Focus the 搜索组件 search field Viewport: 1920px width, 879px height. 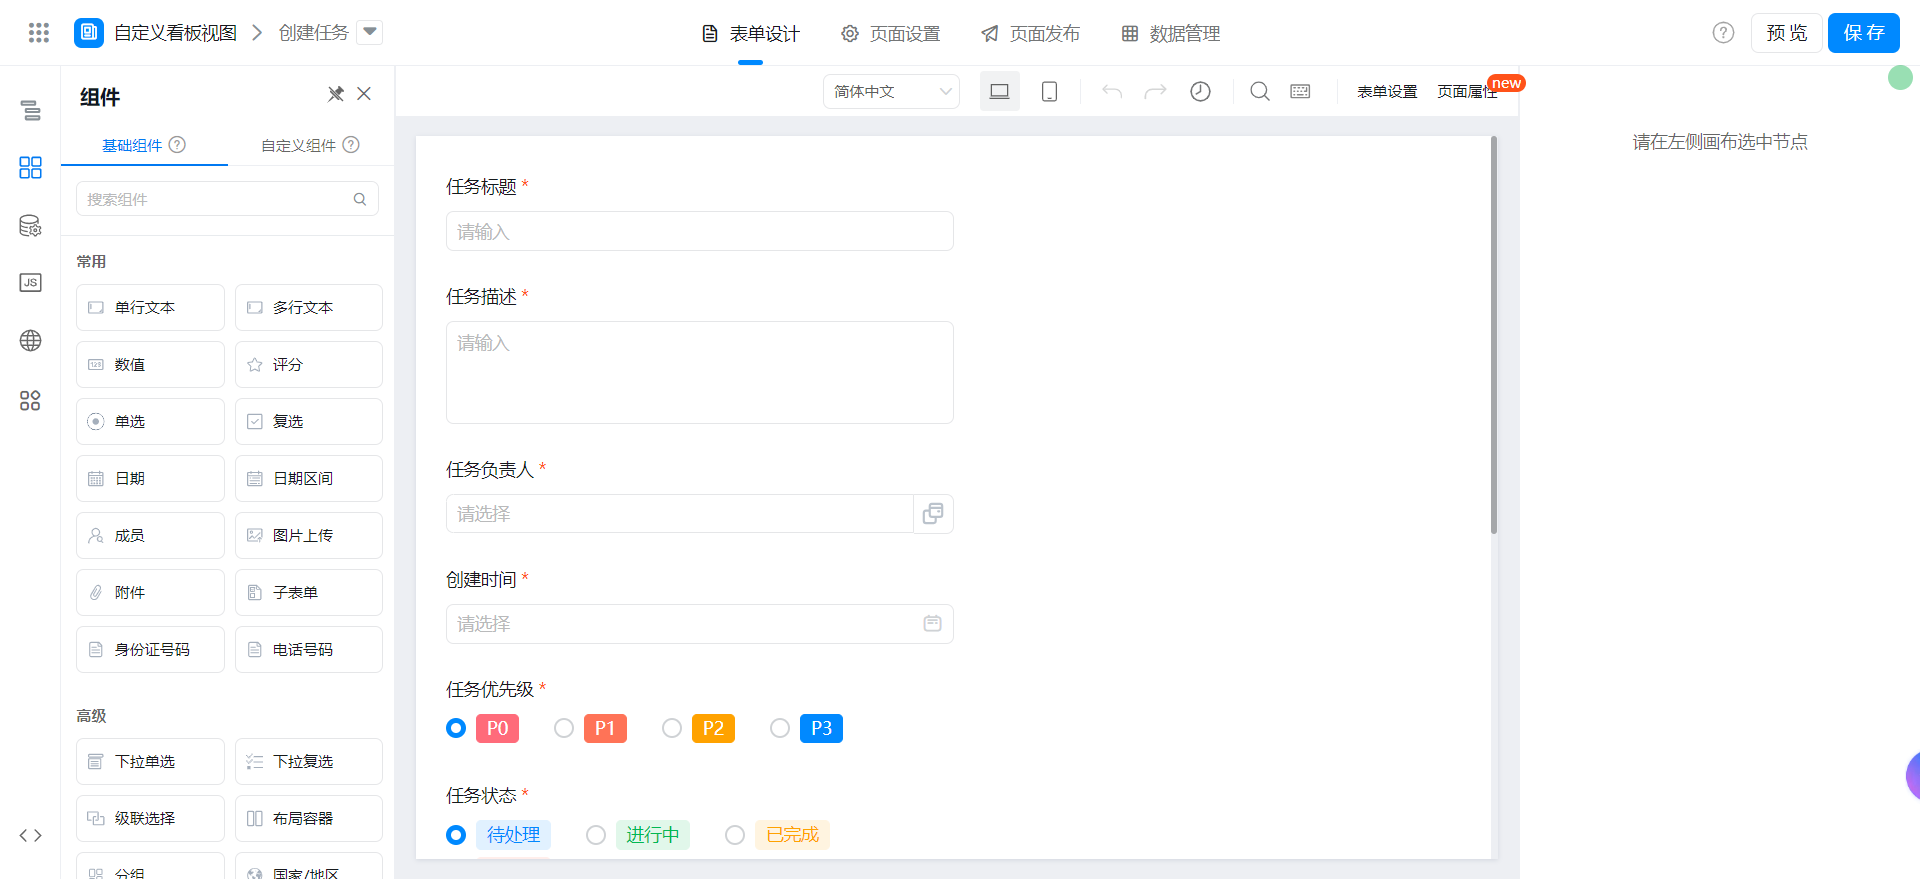tap(227, 199)
